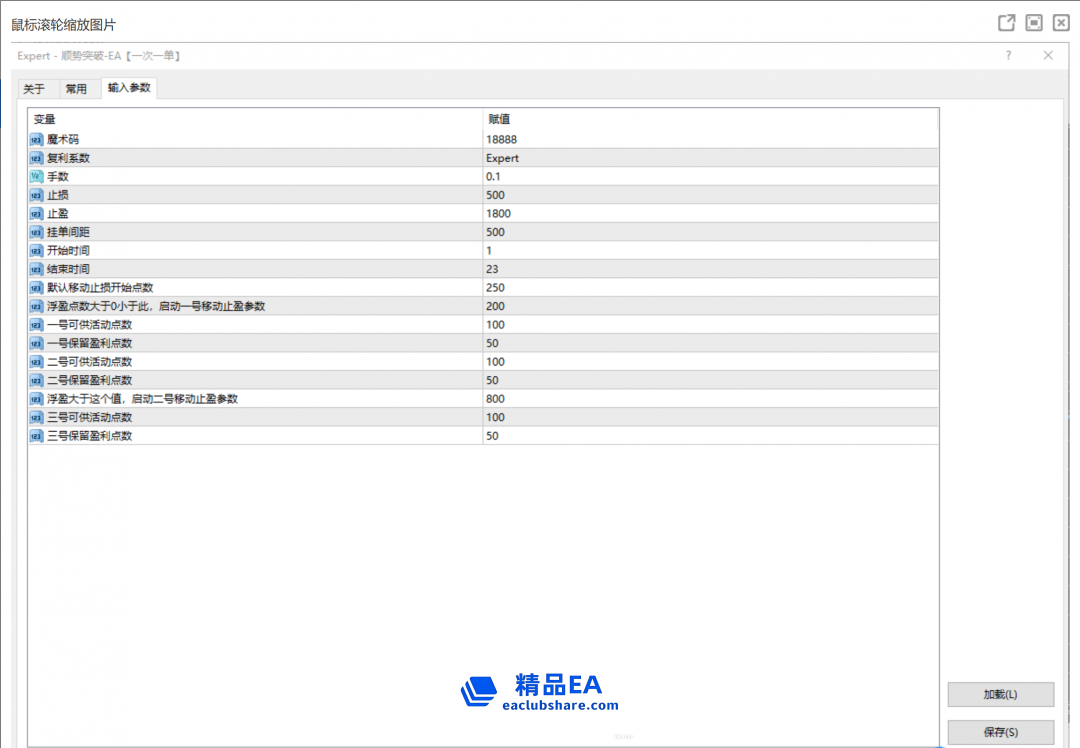Select the 输入参数 tab
The height and width of the screenshot is (748, 1080).
129,88
